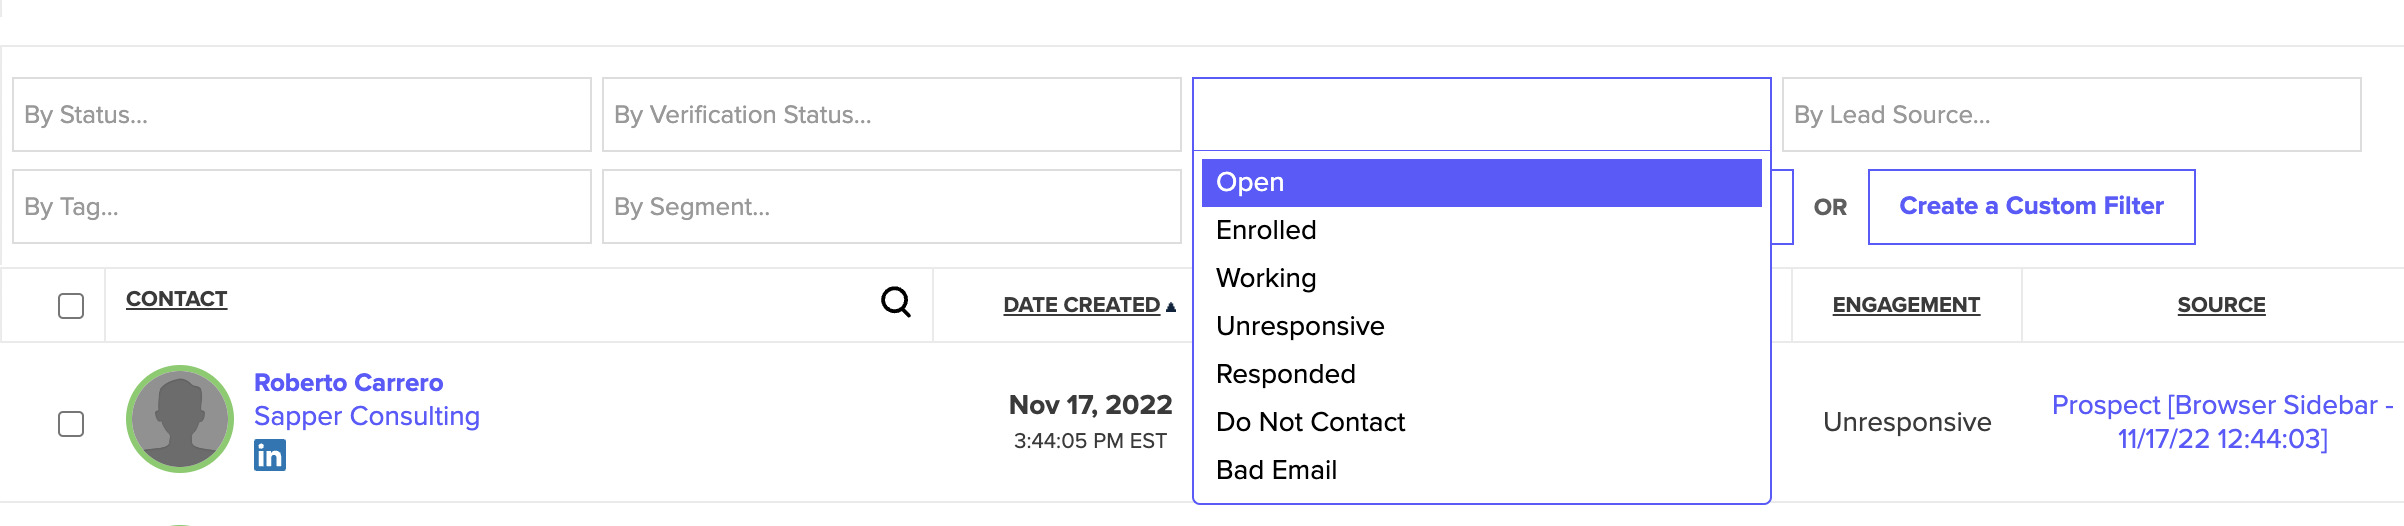2404x526 pixels.
Task: Choose the Responded option
Action: [1482, 375]
